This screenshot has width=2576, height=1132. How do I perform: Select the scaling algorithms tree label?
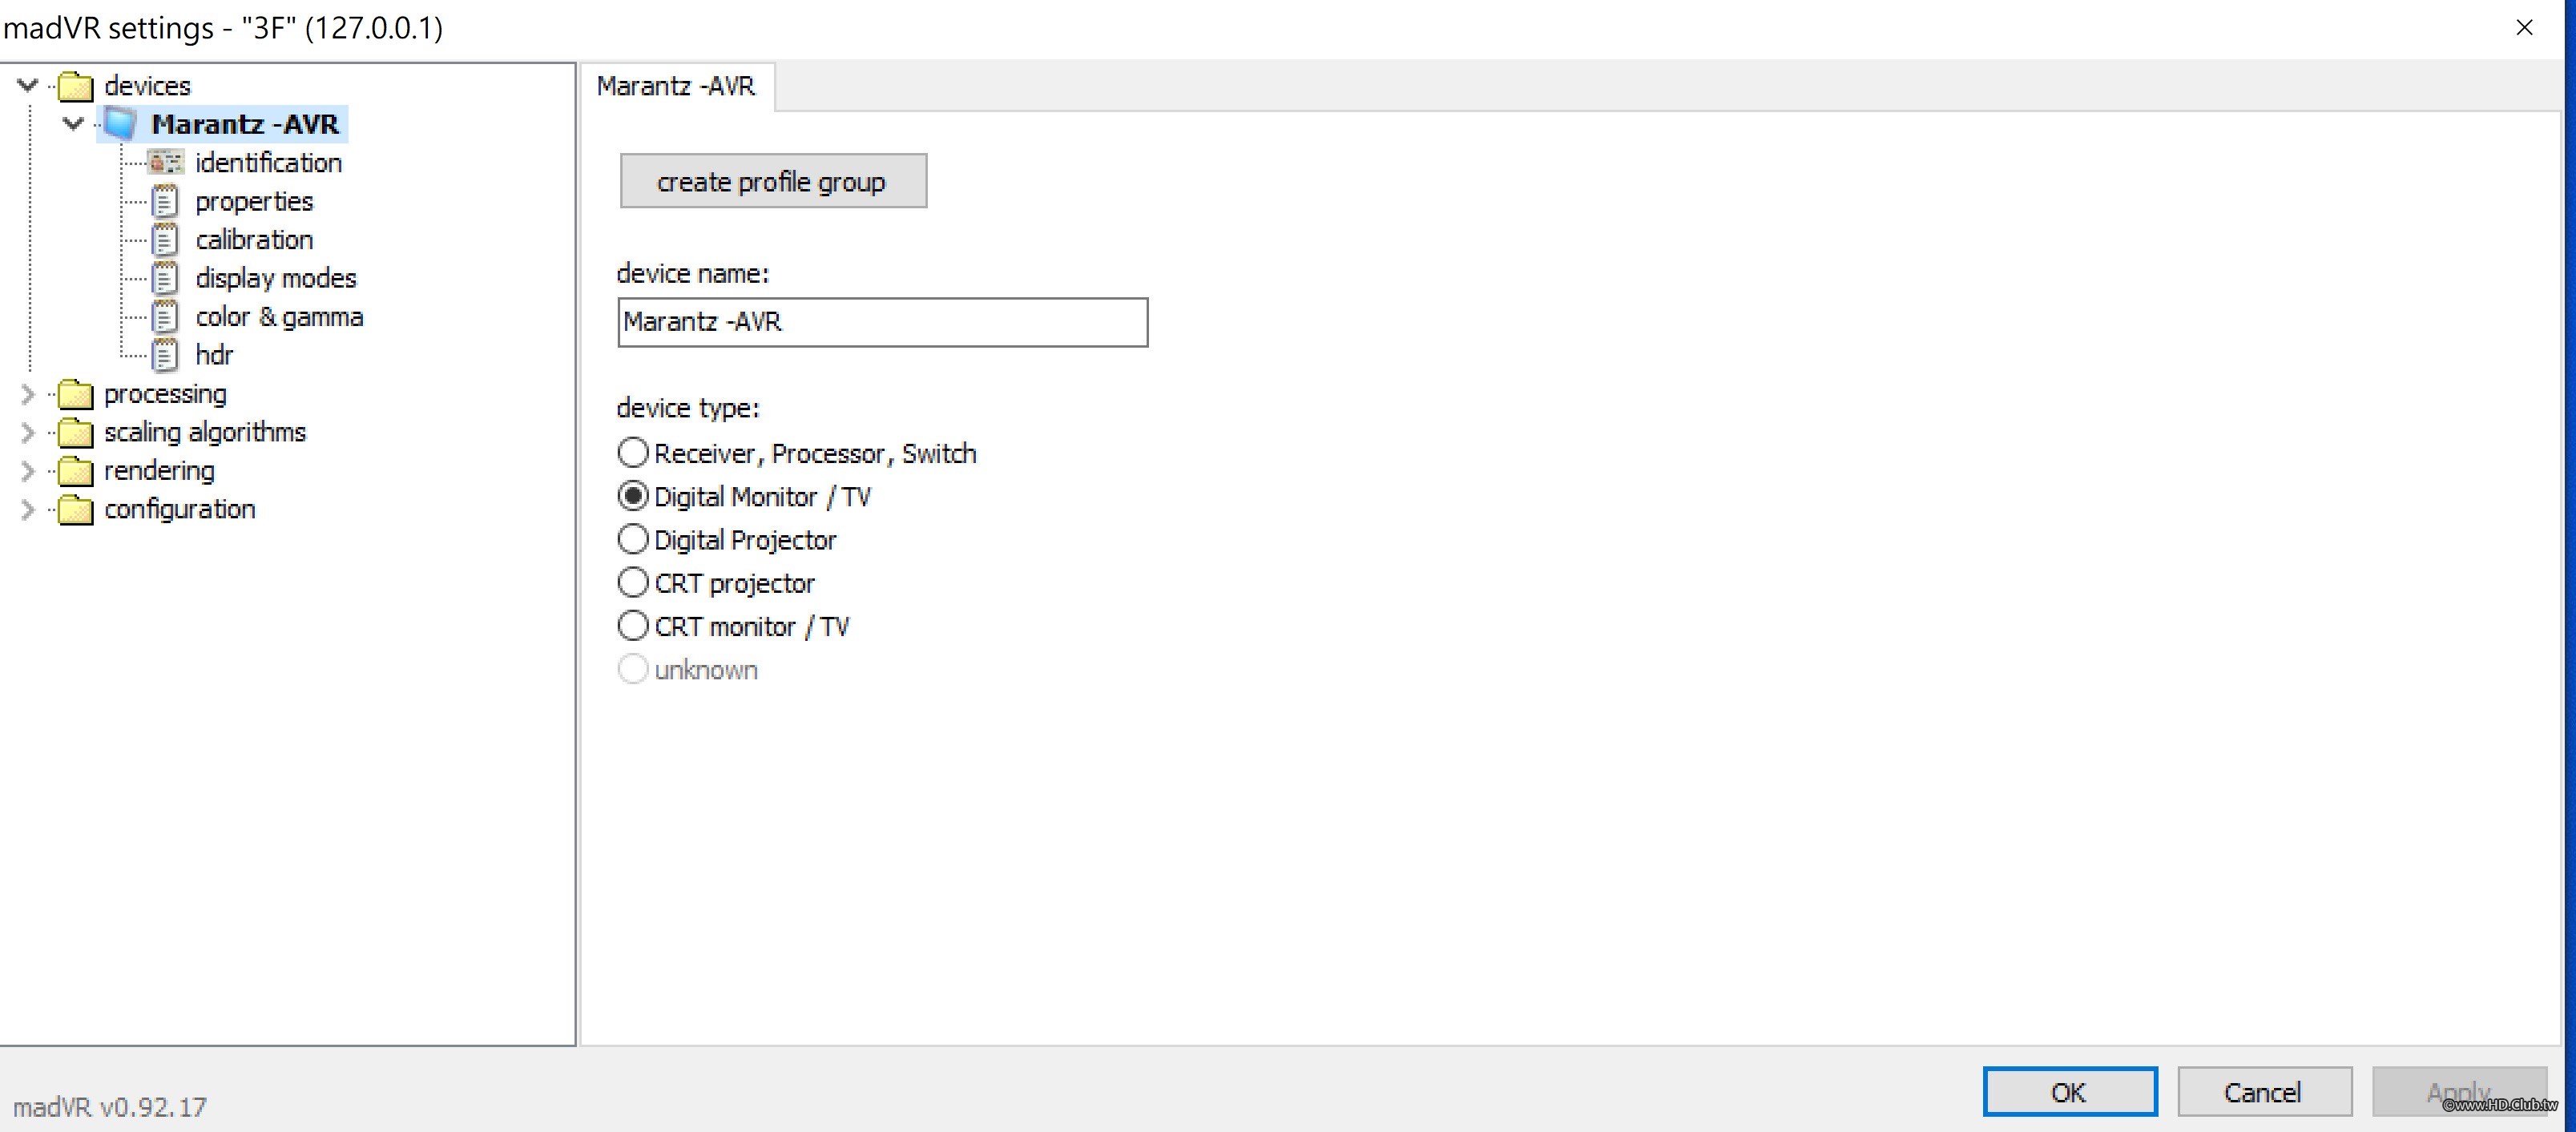(205, 432)
